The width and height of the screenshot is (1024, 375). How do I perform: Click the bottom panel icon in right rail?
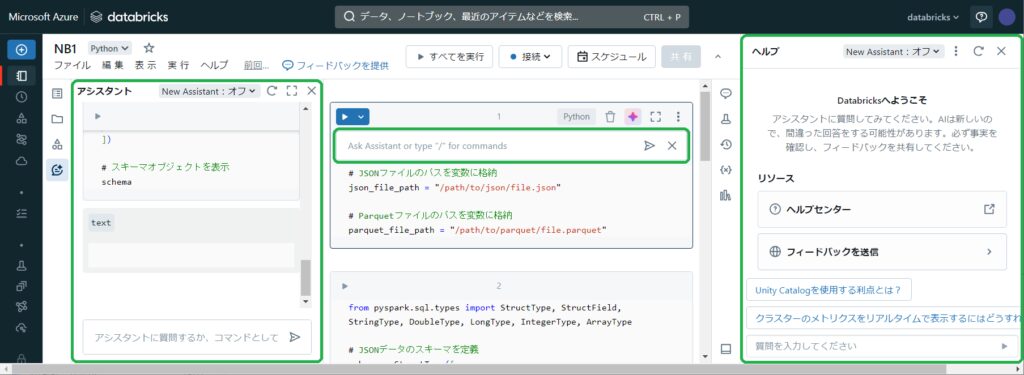[726, 349]
